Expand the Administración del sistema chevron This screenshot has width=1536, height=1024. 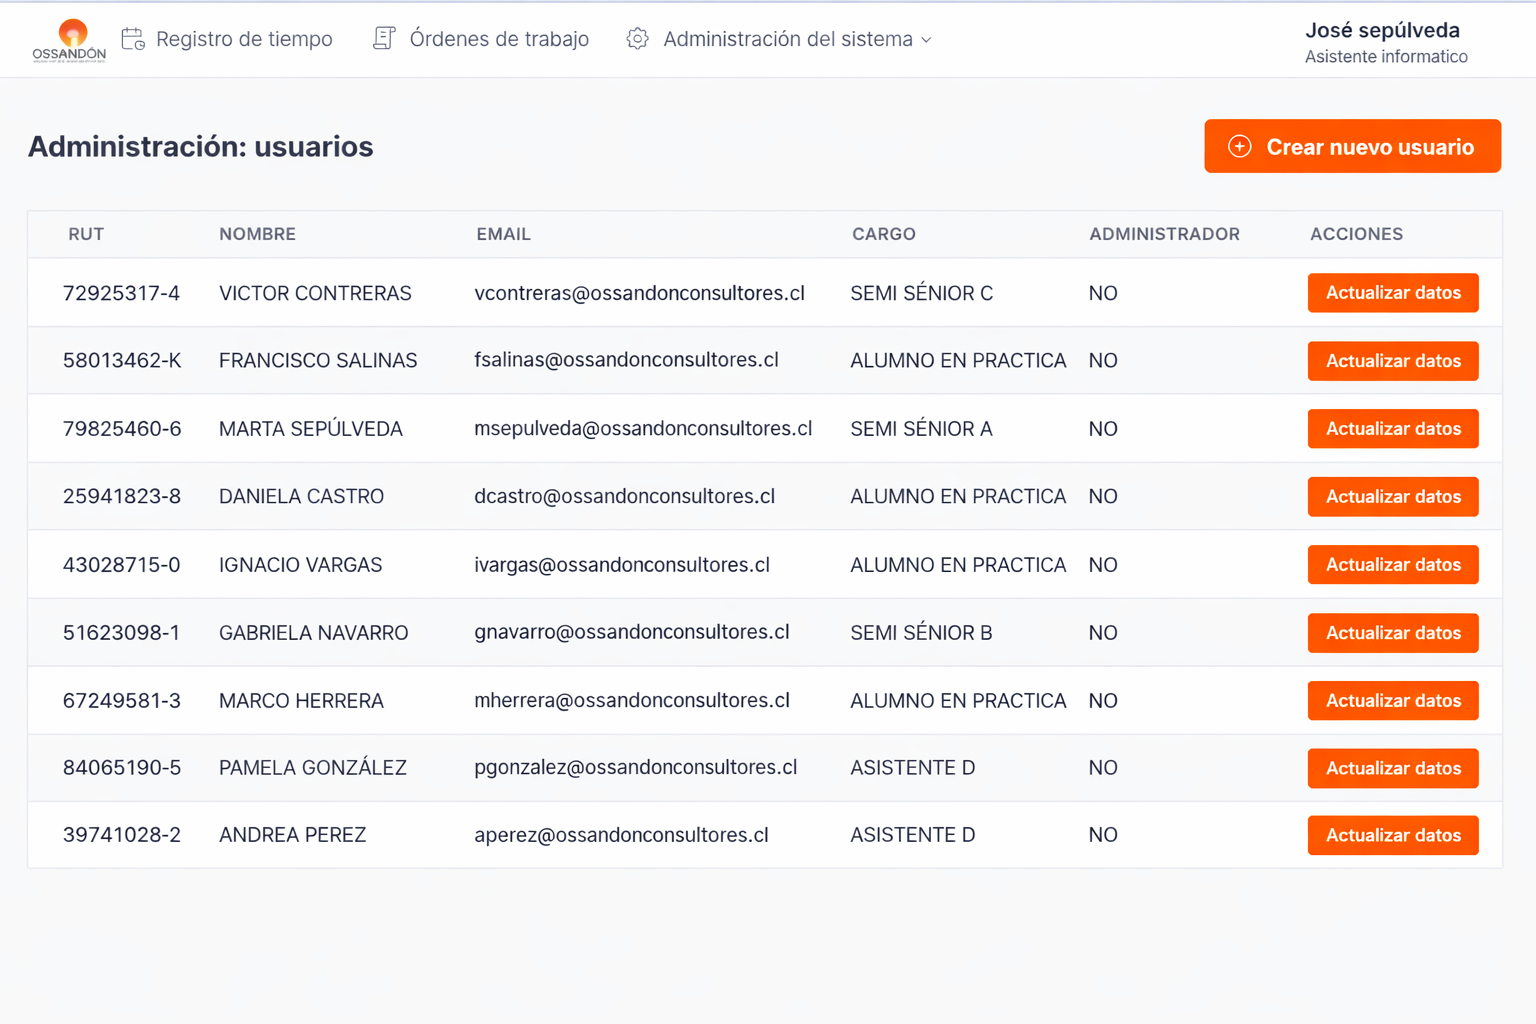click(x=926, y=40)
